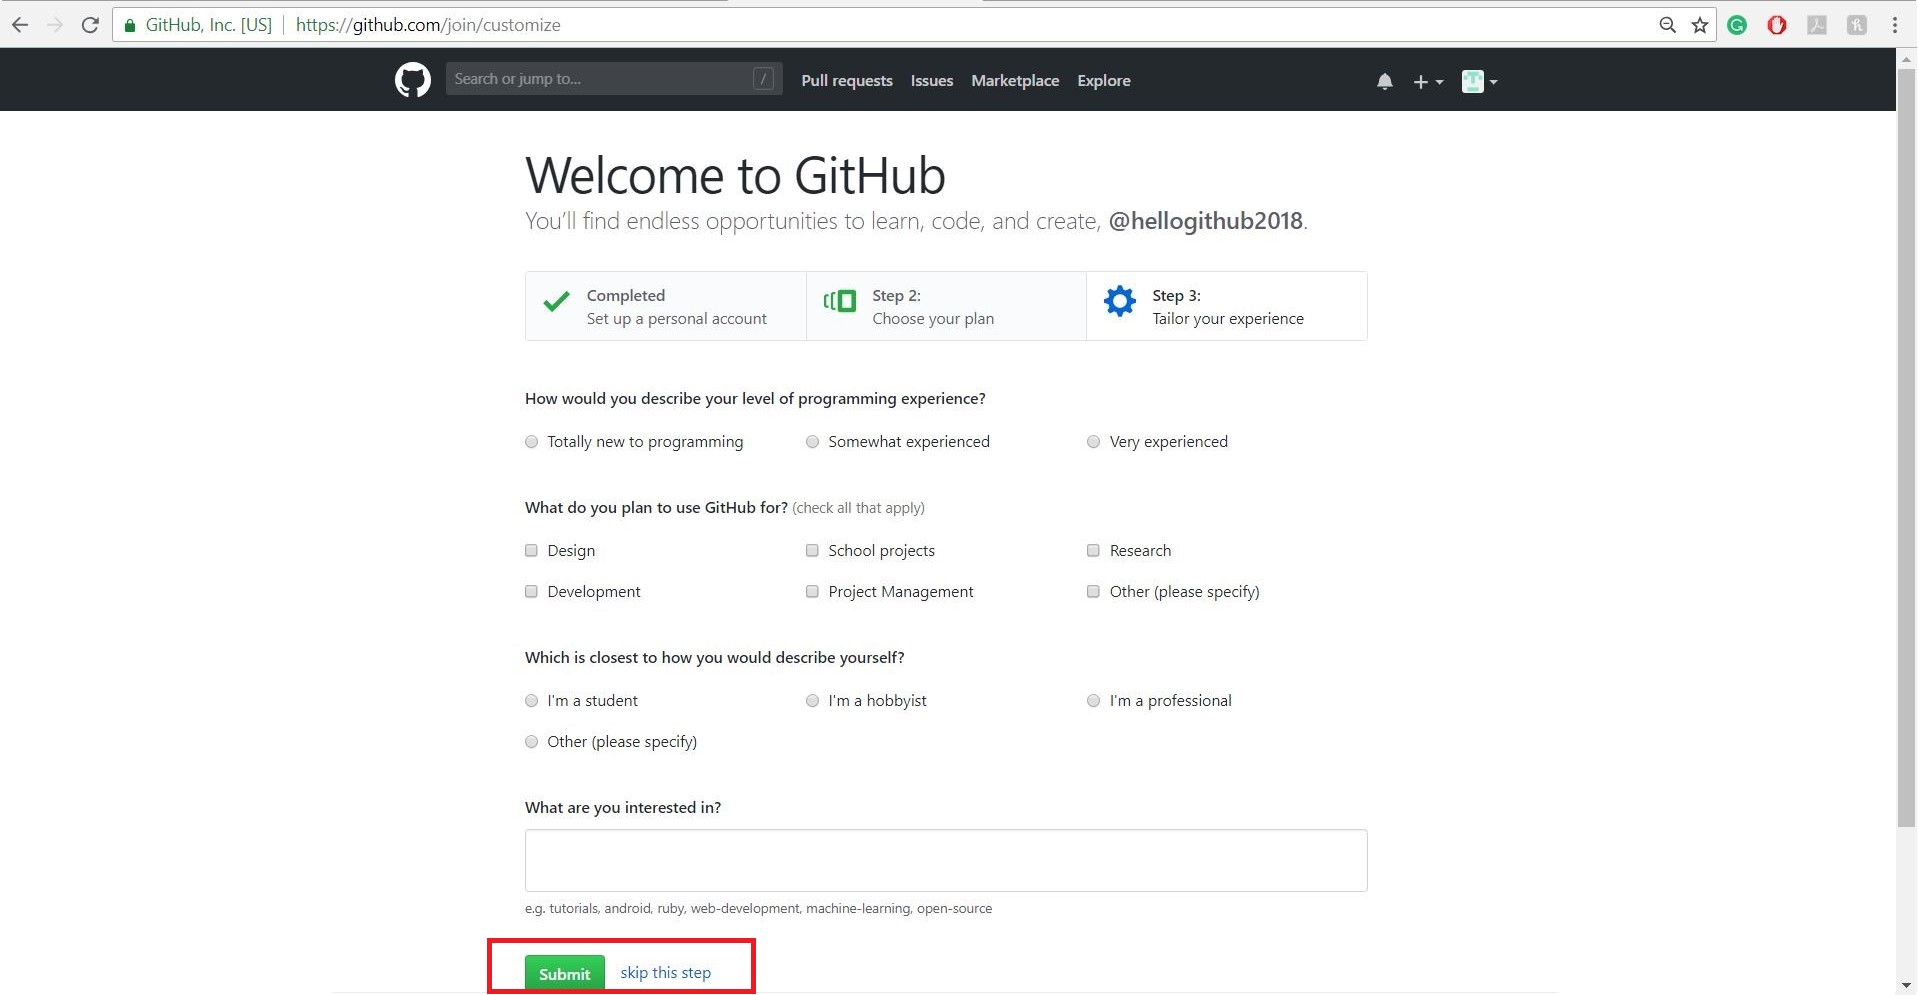Click the Completed personal account step tab
The height and width of the screenshot is (995, 1918).
(666, 306)
